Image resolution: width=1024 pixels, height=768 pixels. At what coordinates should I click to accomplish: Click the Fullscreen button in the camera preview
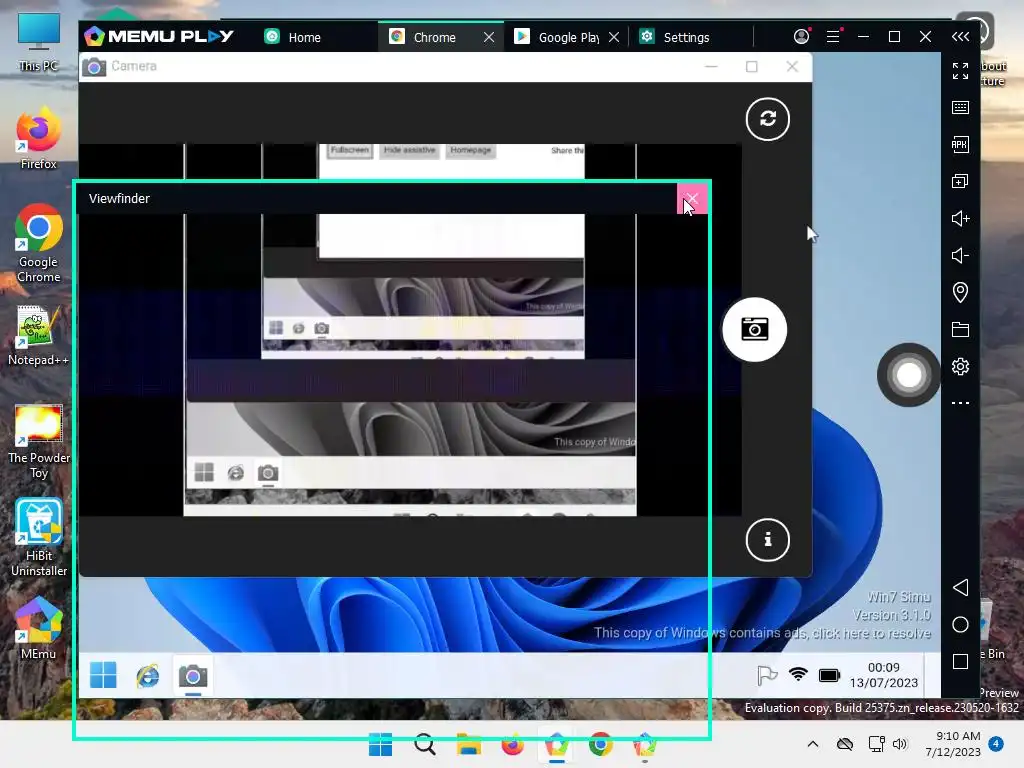350,150
